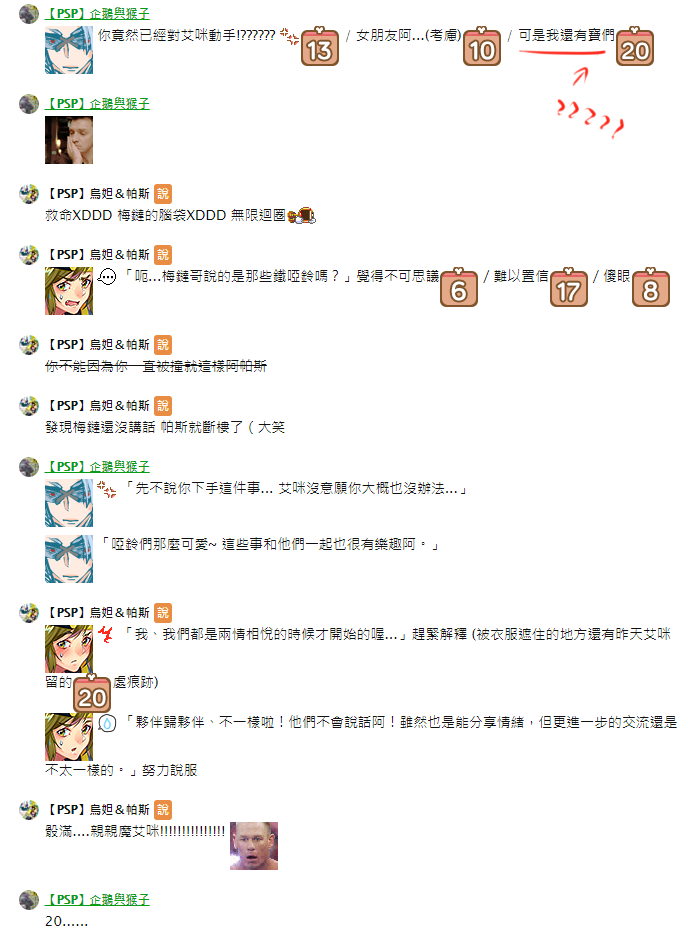Click 說 badge beside strikethrough message
The width and height of the screenshot is (700, 936).
pos(163,344)
